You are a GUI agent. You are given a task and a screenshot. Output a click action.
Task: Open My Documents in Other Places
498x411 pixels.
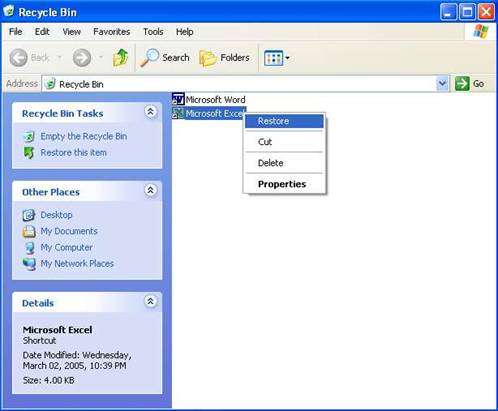pyautogui.click(x=69, y=231)
